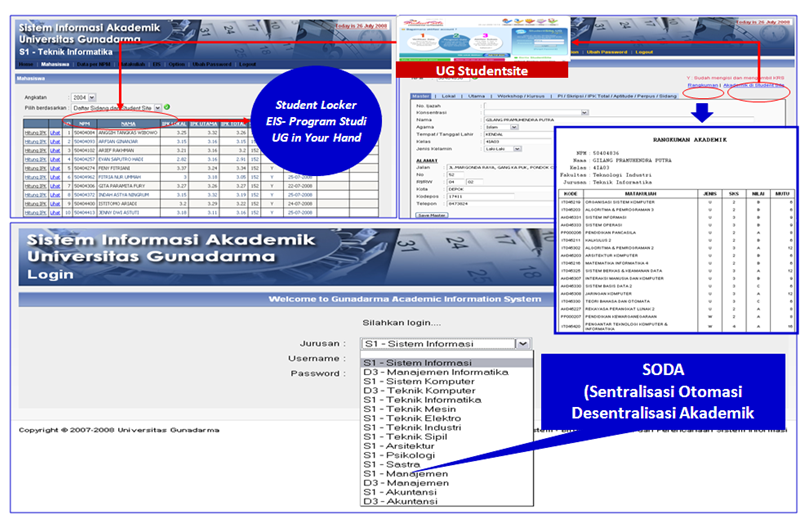
Task: Select S1 - Teknik Industri option
Action: (447, 427)
